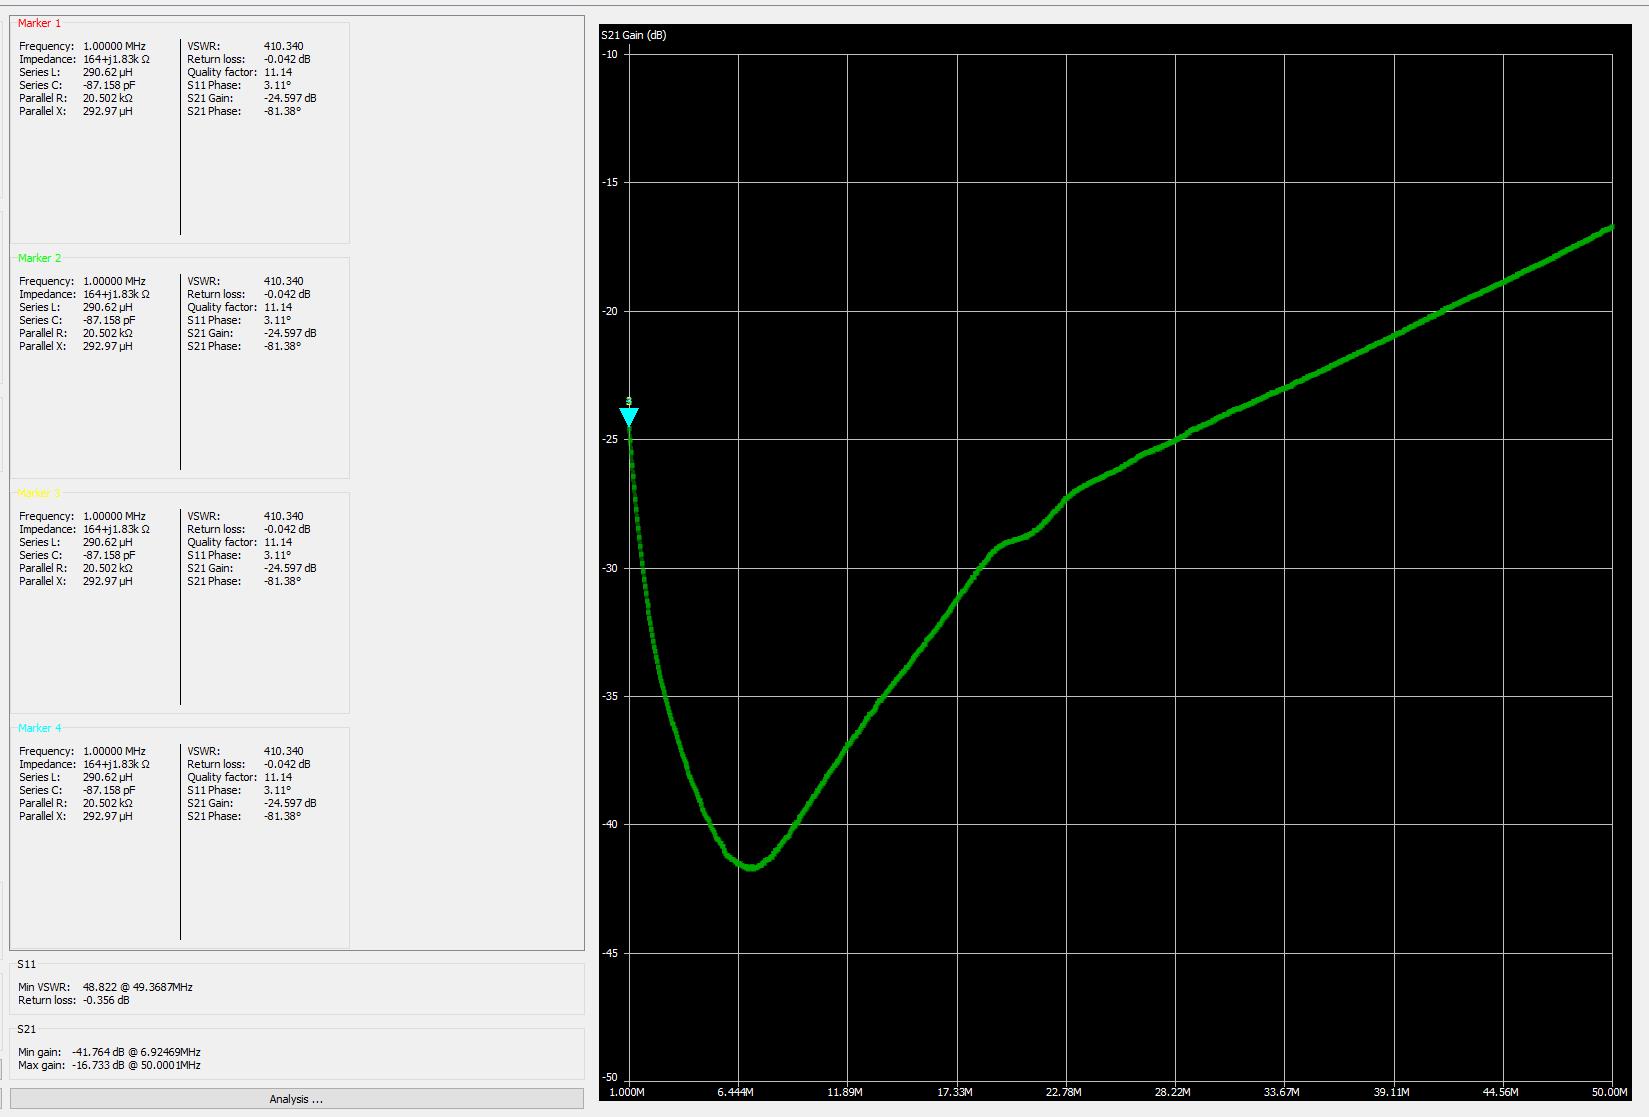Click S11 Min VSWR 48.822 @ 49.3687MHz
This screenshot has height=1117, width=1649.
click(x=138, y=987)
